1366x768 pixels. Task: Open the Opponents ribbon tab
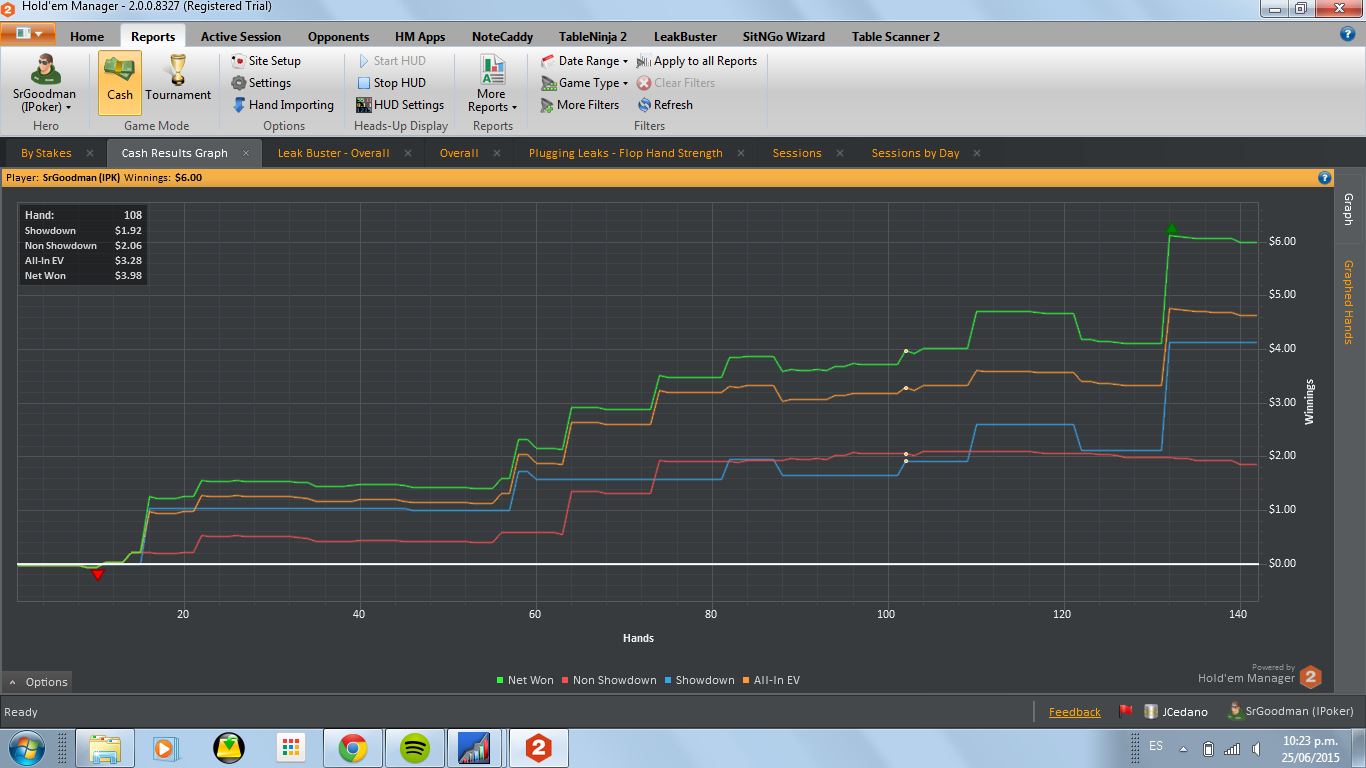point(338,37)
